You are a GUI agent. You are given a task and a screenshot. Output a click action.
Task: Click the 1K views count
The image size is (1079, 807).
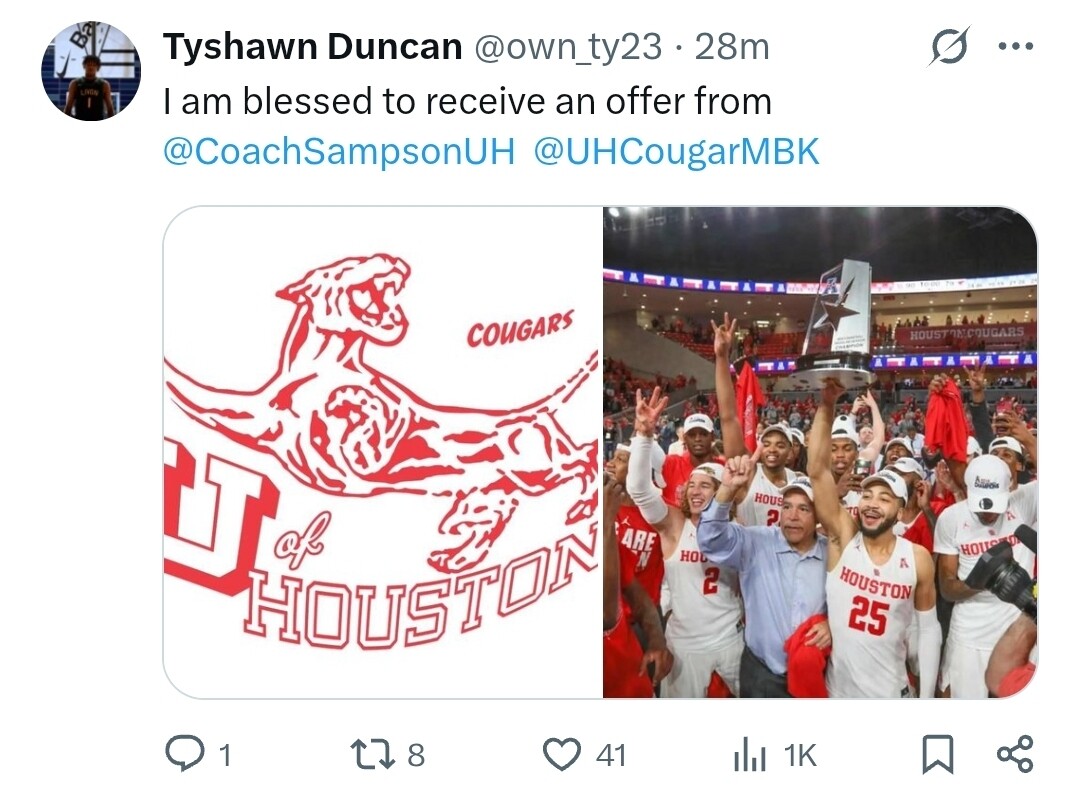[800, 755]
